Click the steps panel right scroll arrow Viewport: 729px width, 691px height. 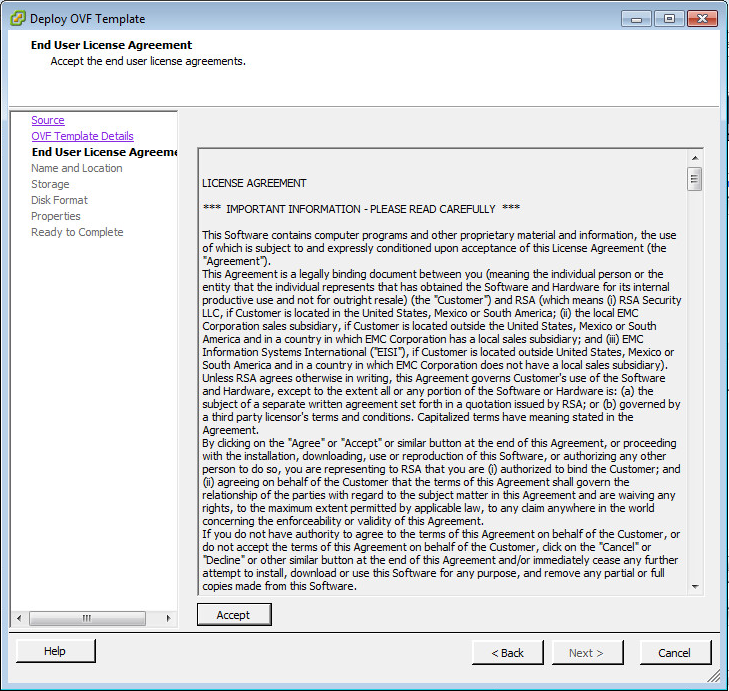168,618
